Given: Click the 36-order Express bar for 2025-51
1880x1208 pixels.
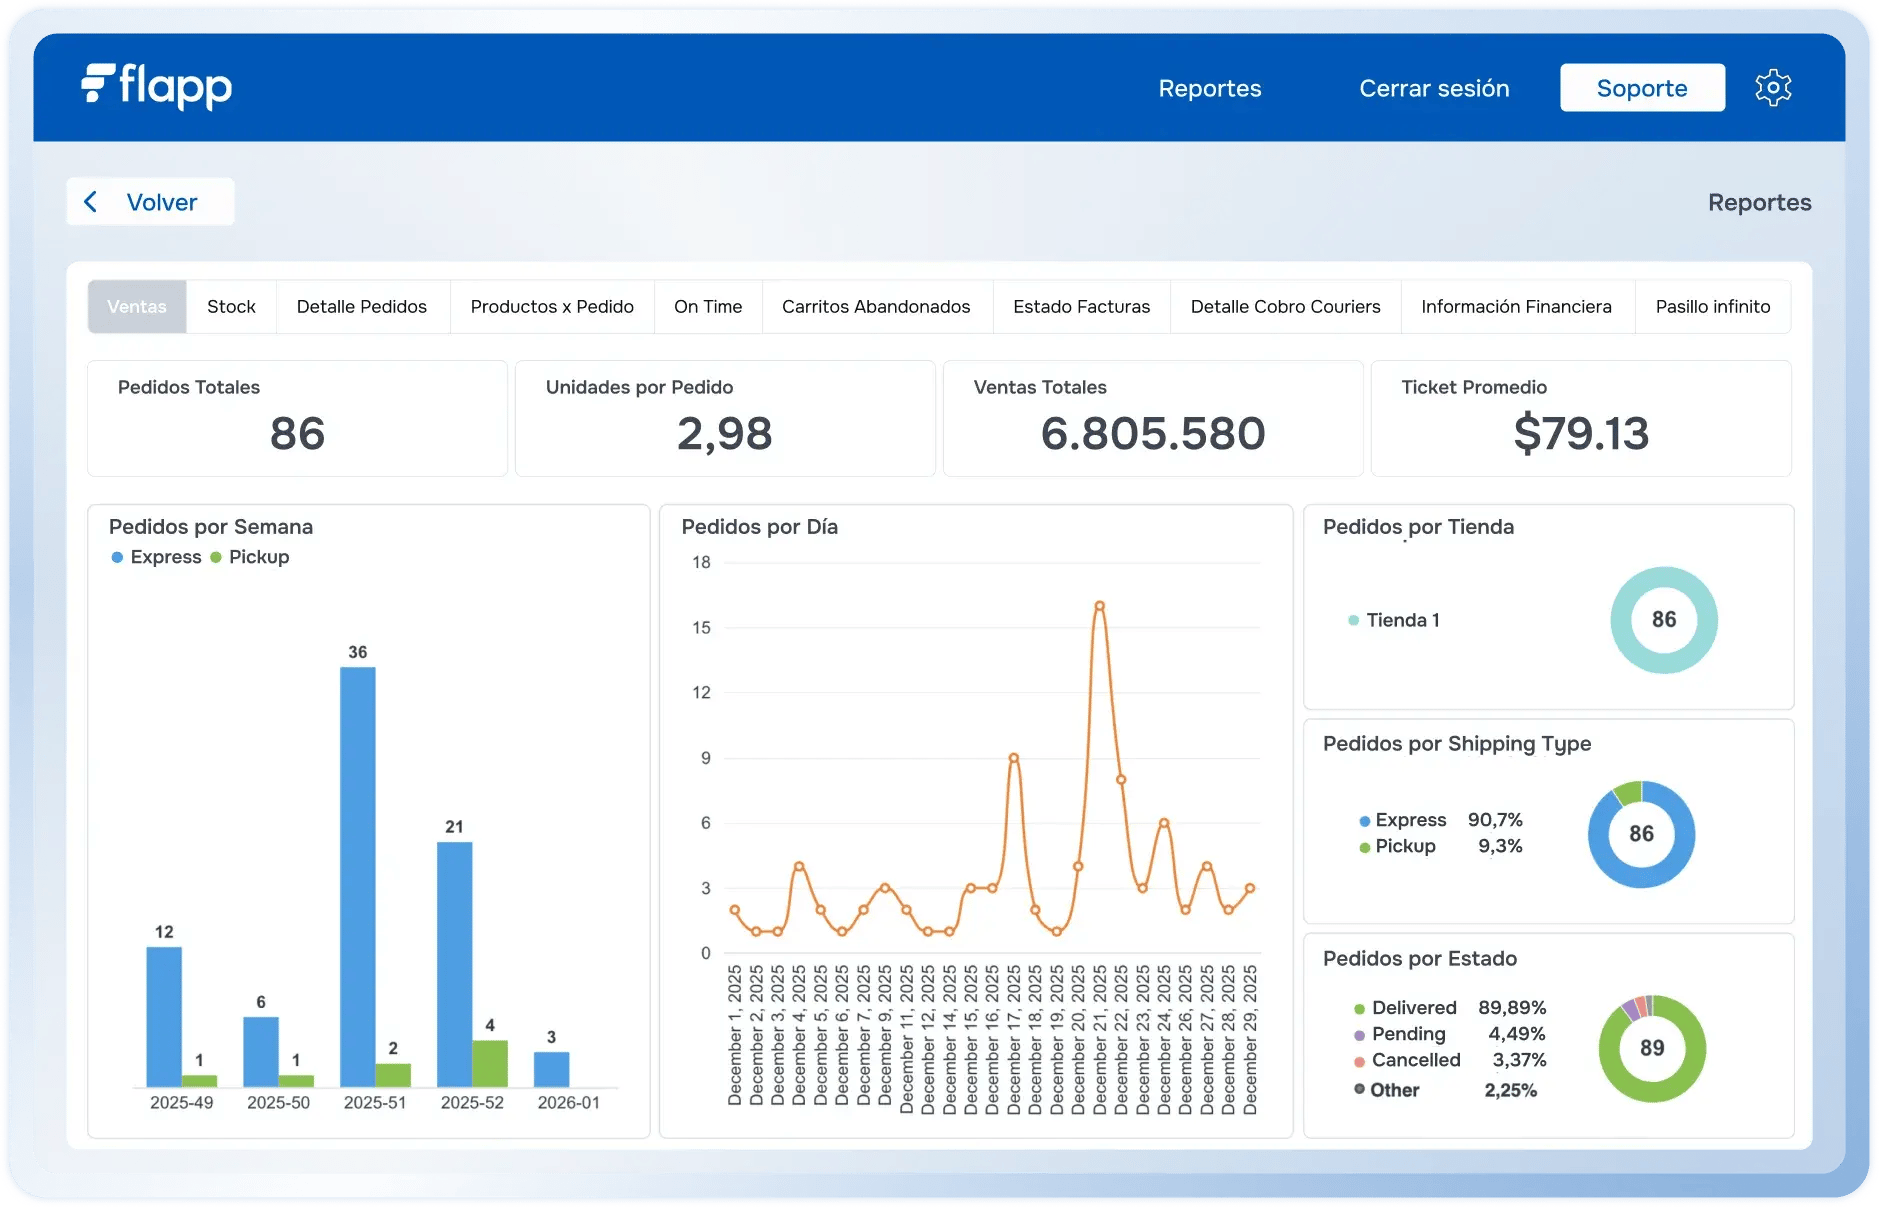Looking at the screenshot, I should click(x=357, y=875).
